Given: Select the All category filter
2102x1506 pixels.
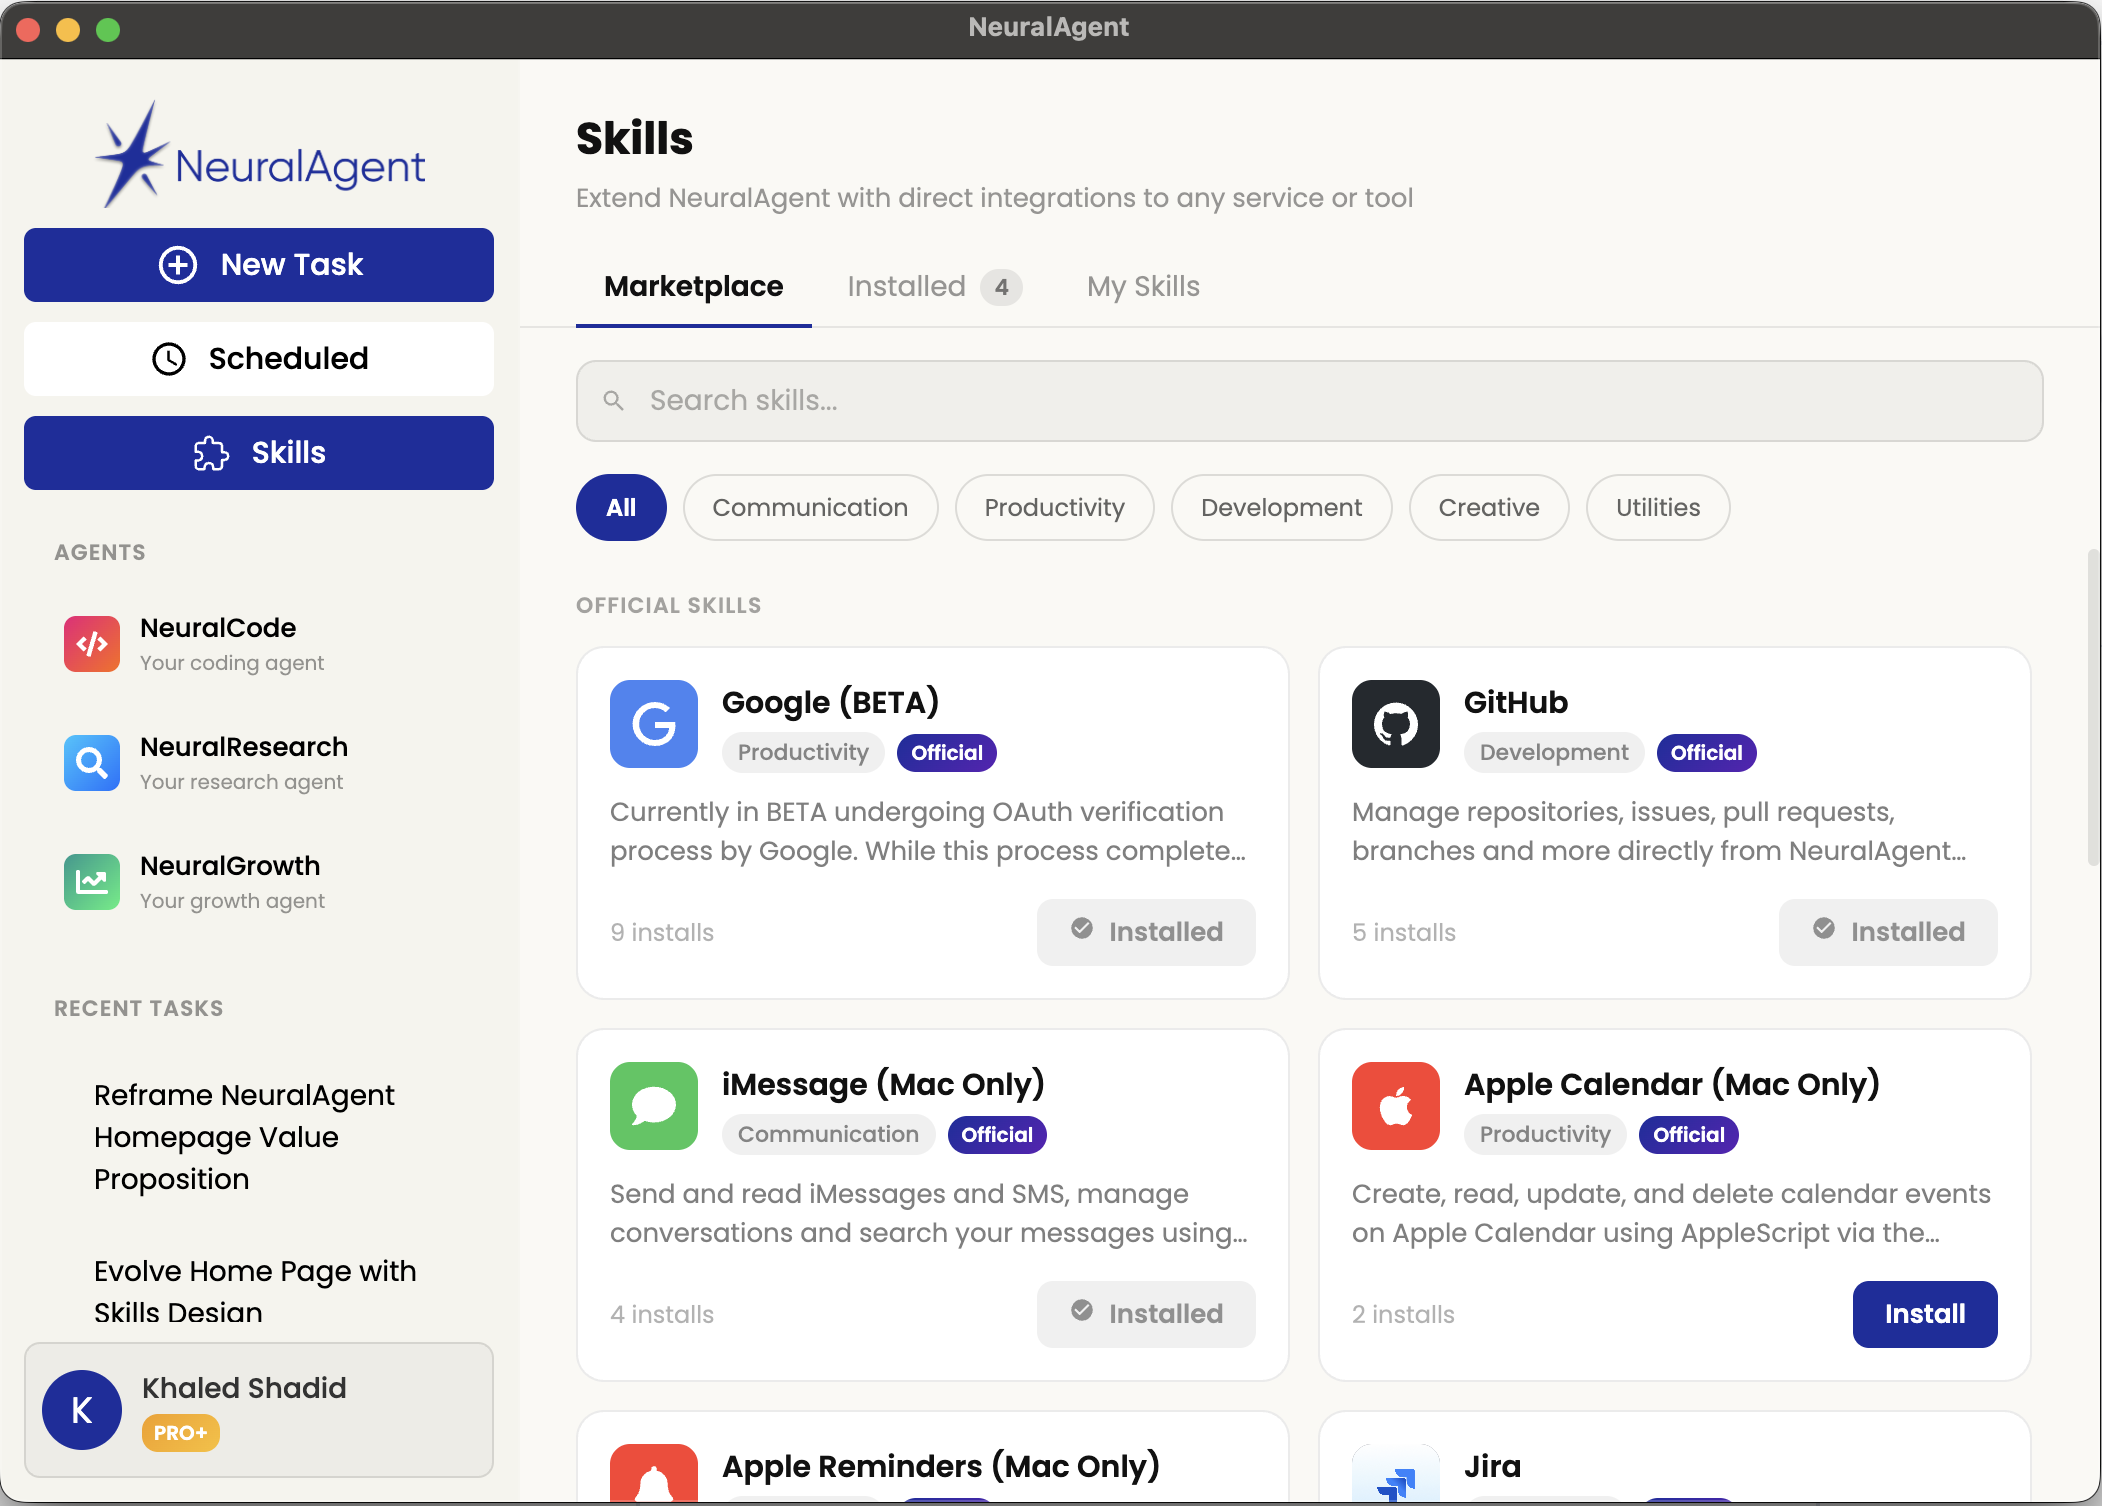Looking at the screenshot, I should coord(621,507).
